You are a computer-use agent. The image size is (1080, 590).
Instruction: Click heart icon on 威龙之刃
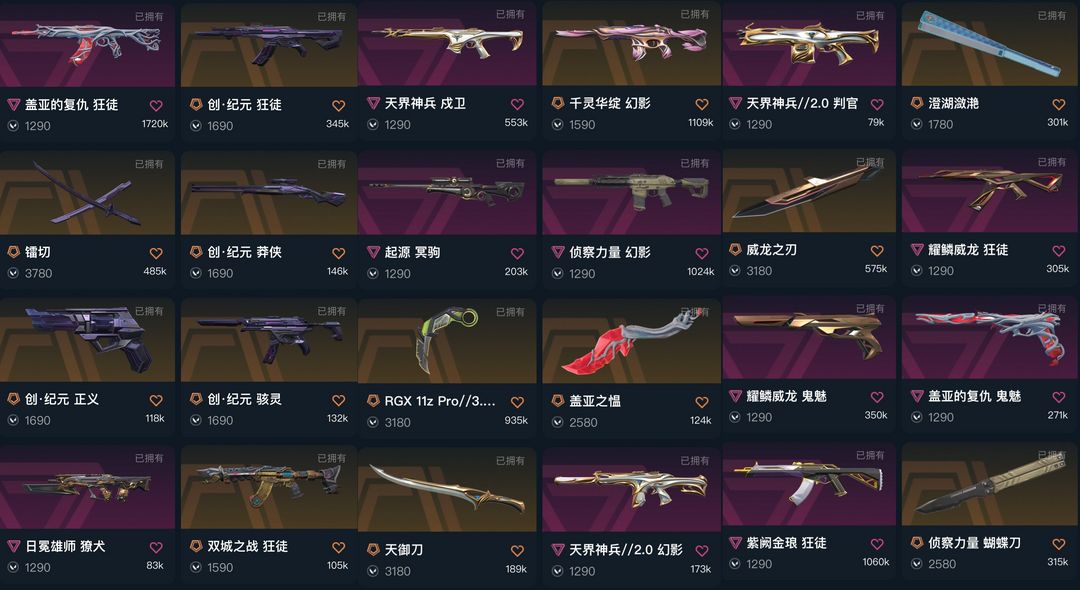coord(877,251)
